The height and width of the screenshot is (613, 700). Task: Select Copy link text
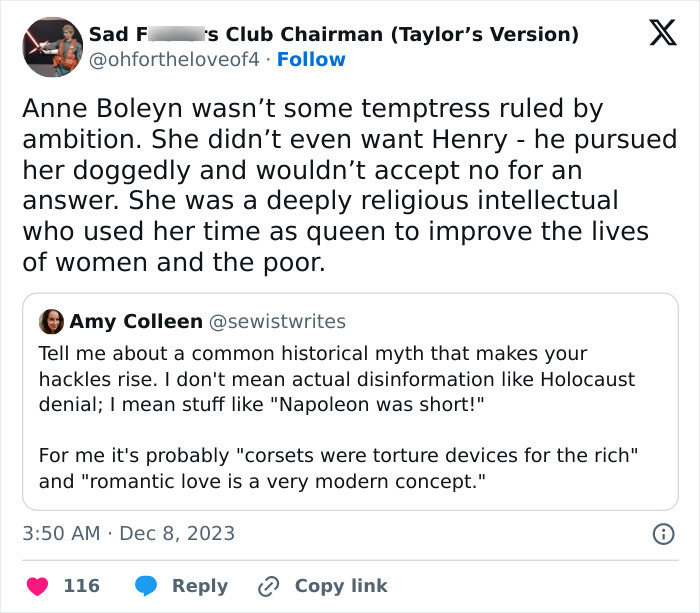coord(340,586)
